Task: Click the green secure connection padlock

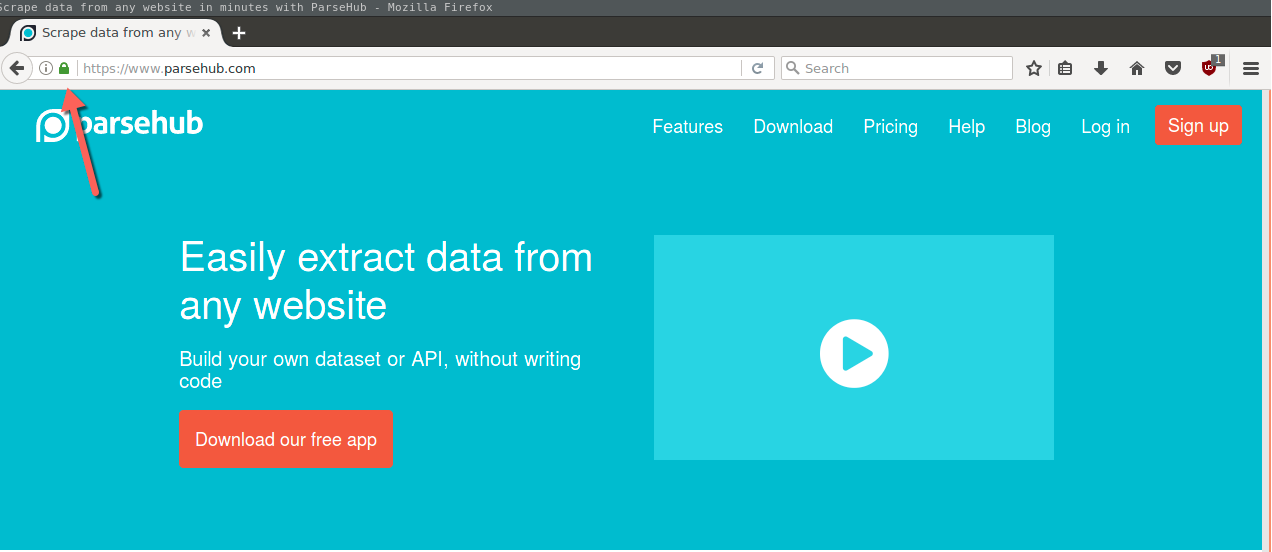Action: [x=64, y=68]
